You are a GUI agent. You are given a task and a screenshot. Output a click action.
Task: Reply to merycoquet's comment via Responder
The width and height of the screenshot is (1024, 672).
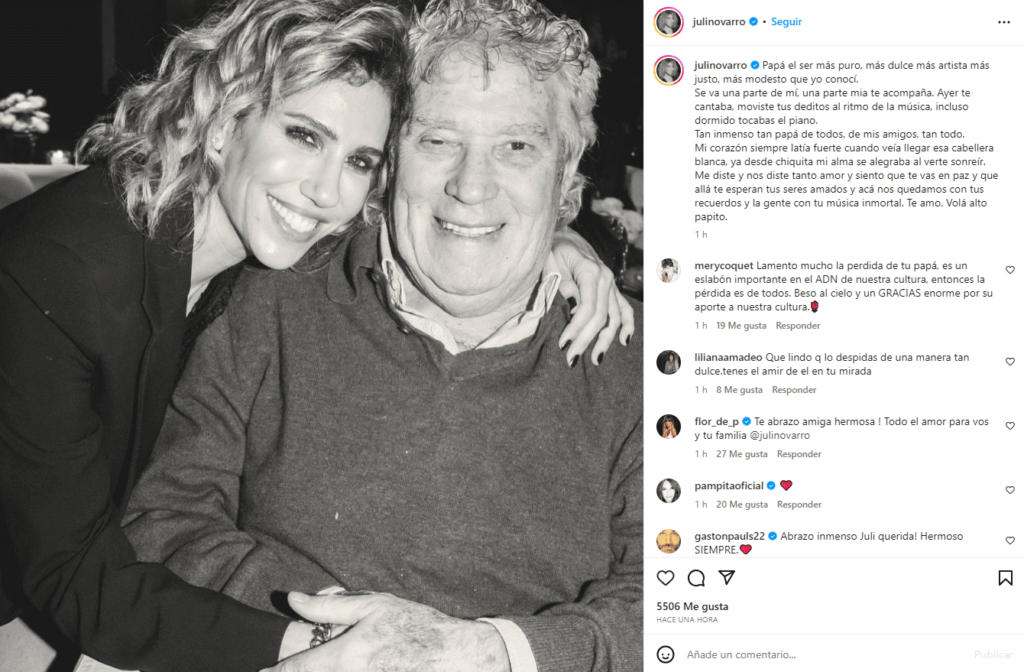tap(797, 325)
